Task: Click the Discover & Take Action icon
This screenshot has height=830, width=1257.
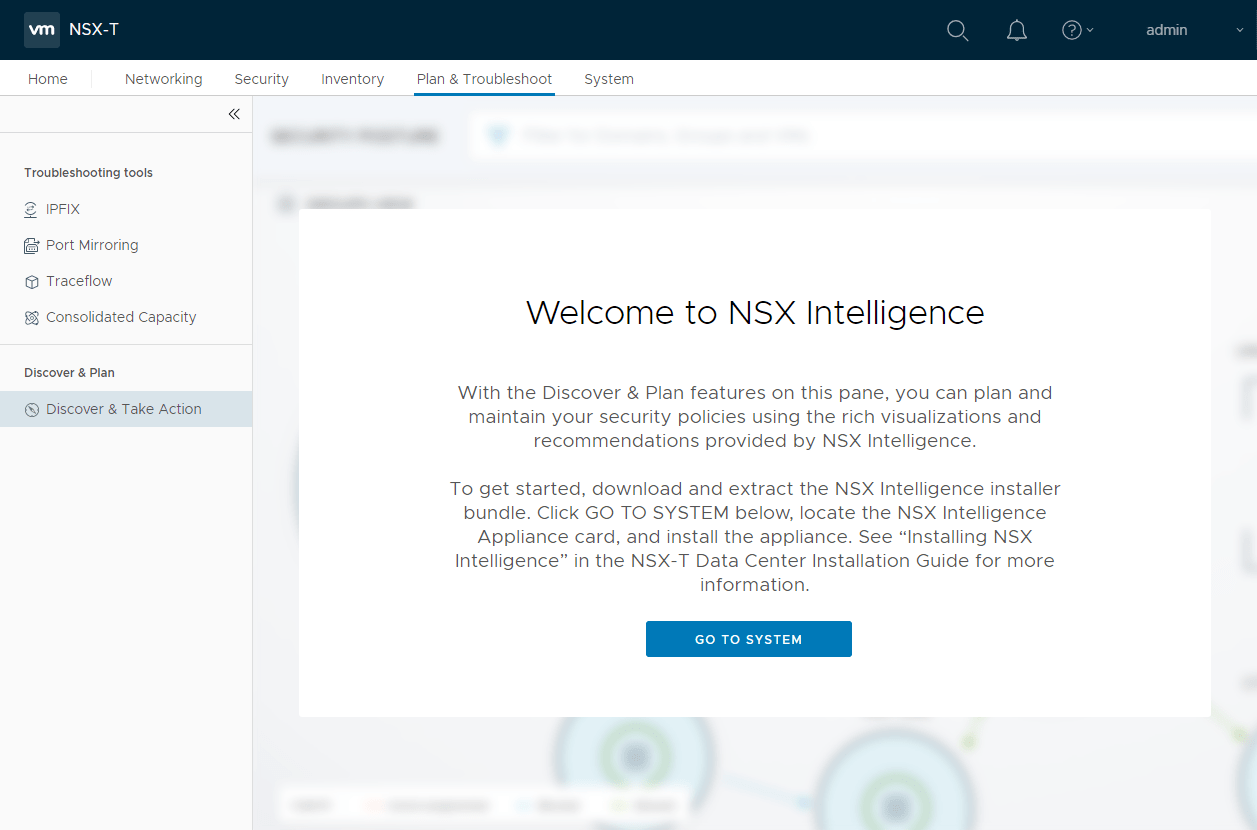Action: point(31,410)
